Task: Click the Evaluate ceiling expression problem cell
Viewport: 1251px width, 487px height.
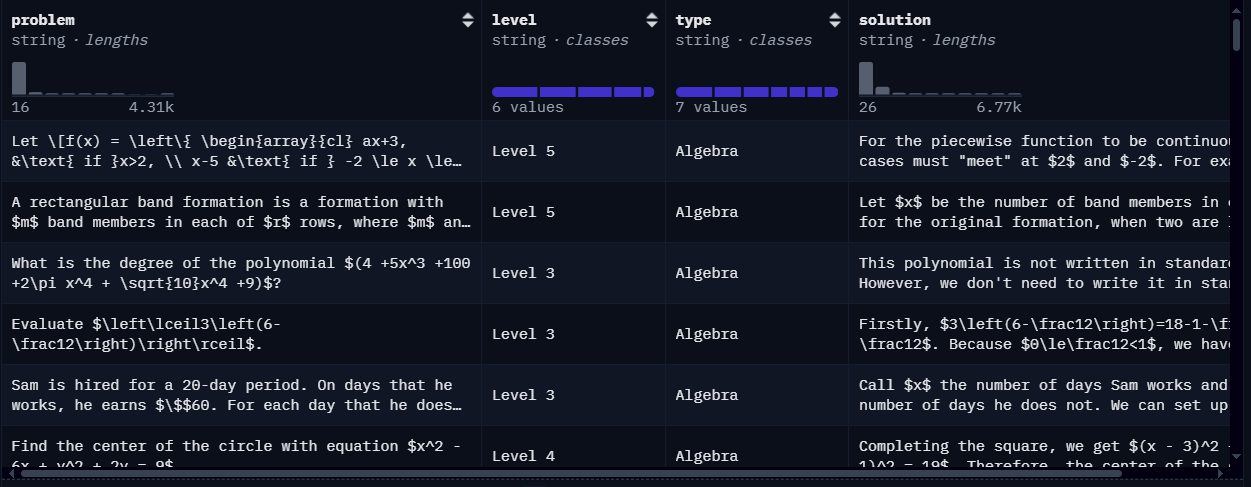Action: click(x=241, y=334)
